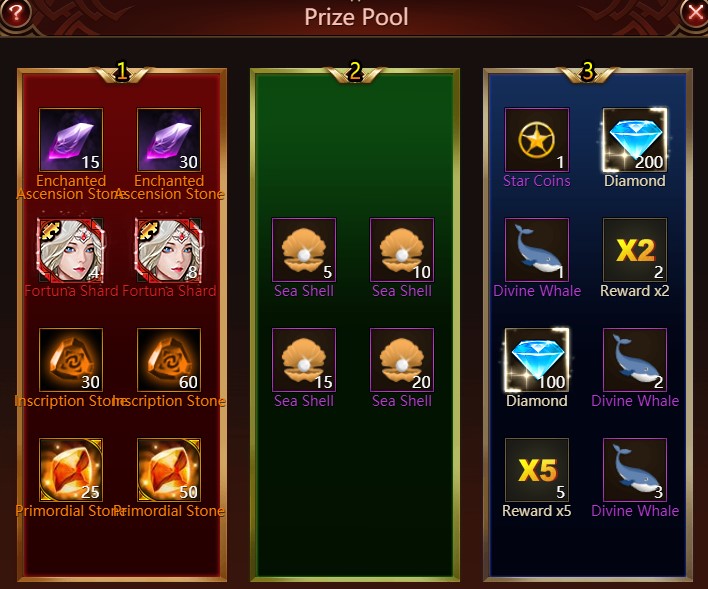Close the Prize Pool window
Viewport: 708px width, 589px height.
pyautogui.click(x=694, y=13)
